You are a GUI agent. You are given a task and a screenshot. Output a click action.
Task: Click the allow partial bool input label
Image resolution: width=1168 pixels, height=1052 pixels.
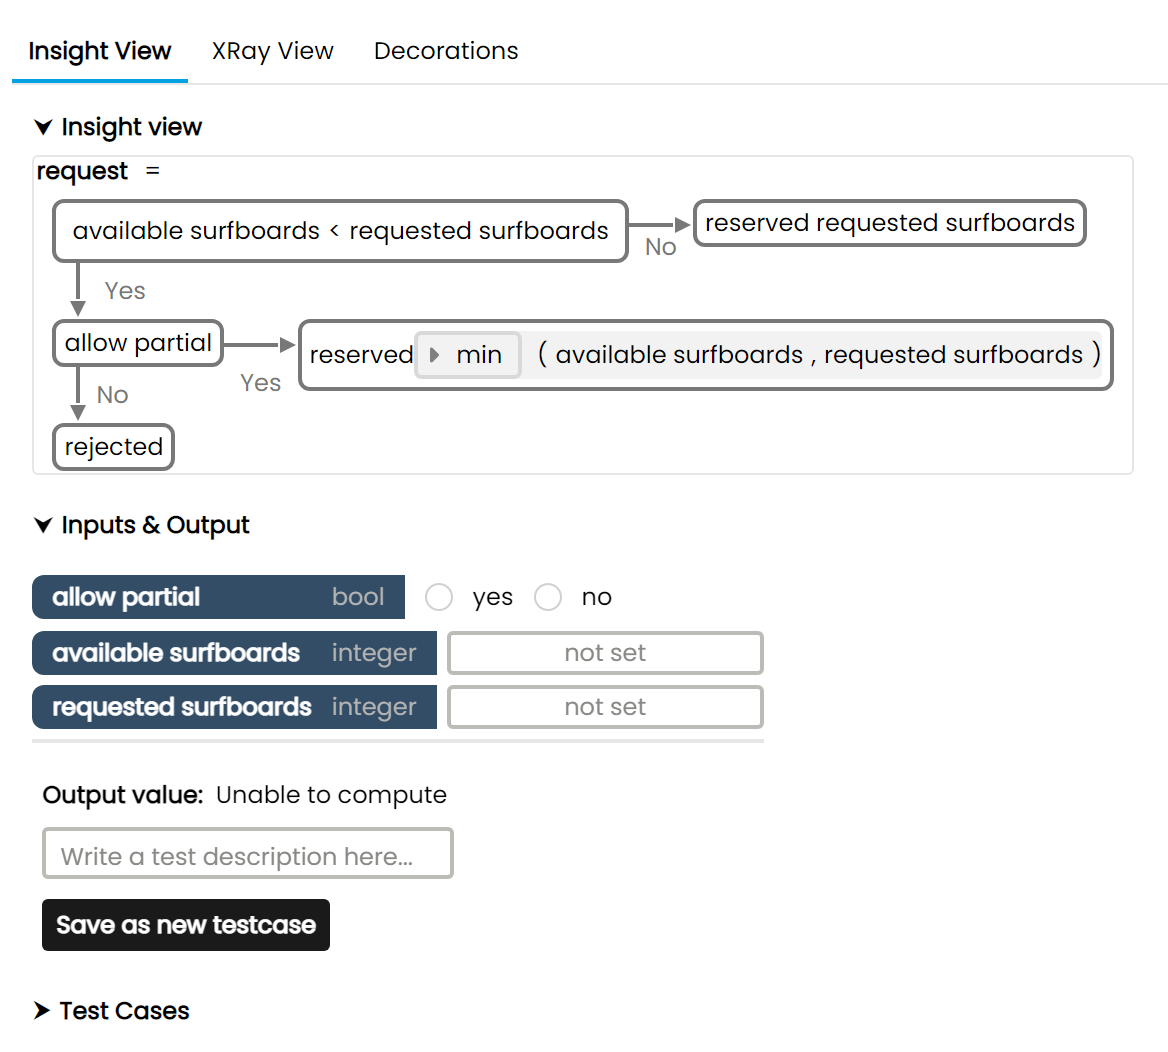218,597
